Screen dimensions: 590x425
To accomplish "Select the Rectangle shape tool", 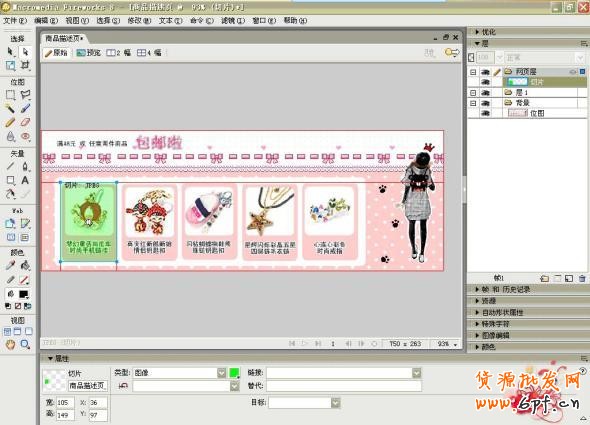I will coord(10,180).
